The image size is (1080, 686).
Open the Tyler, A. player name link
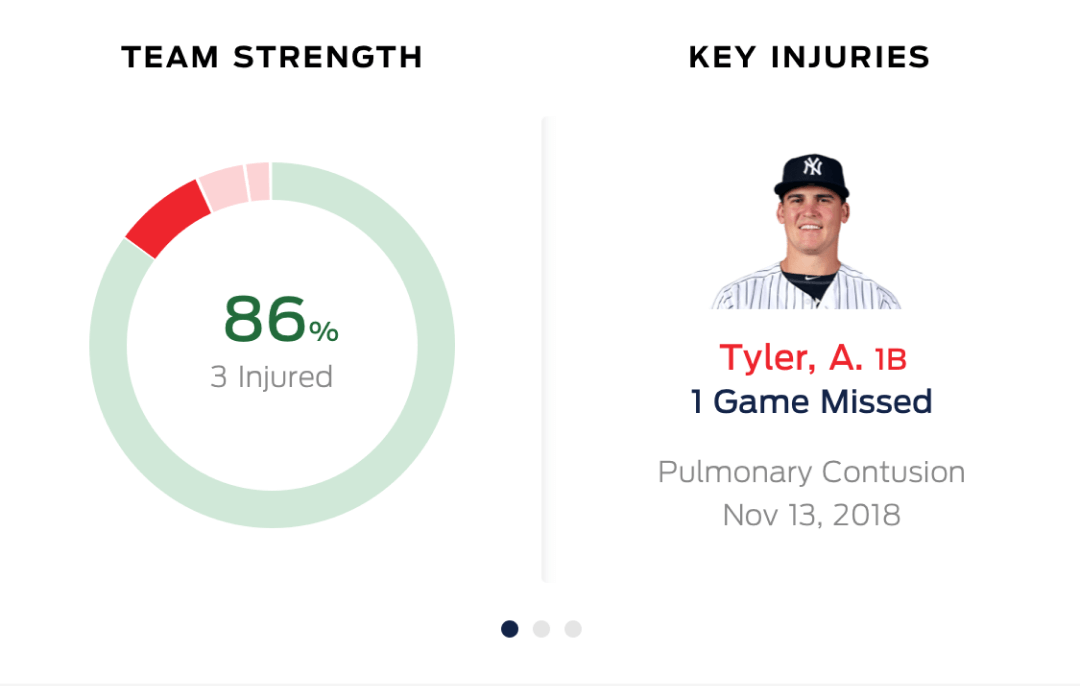coord(791,358)
